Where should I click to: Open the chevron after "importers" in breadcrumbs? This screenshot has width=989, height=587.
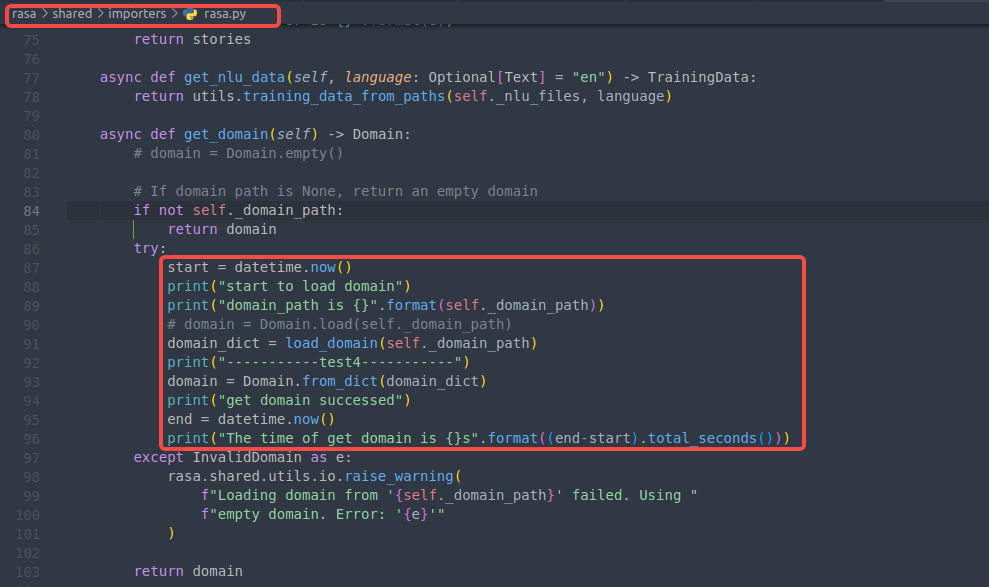[175, 14]
